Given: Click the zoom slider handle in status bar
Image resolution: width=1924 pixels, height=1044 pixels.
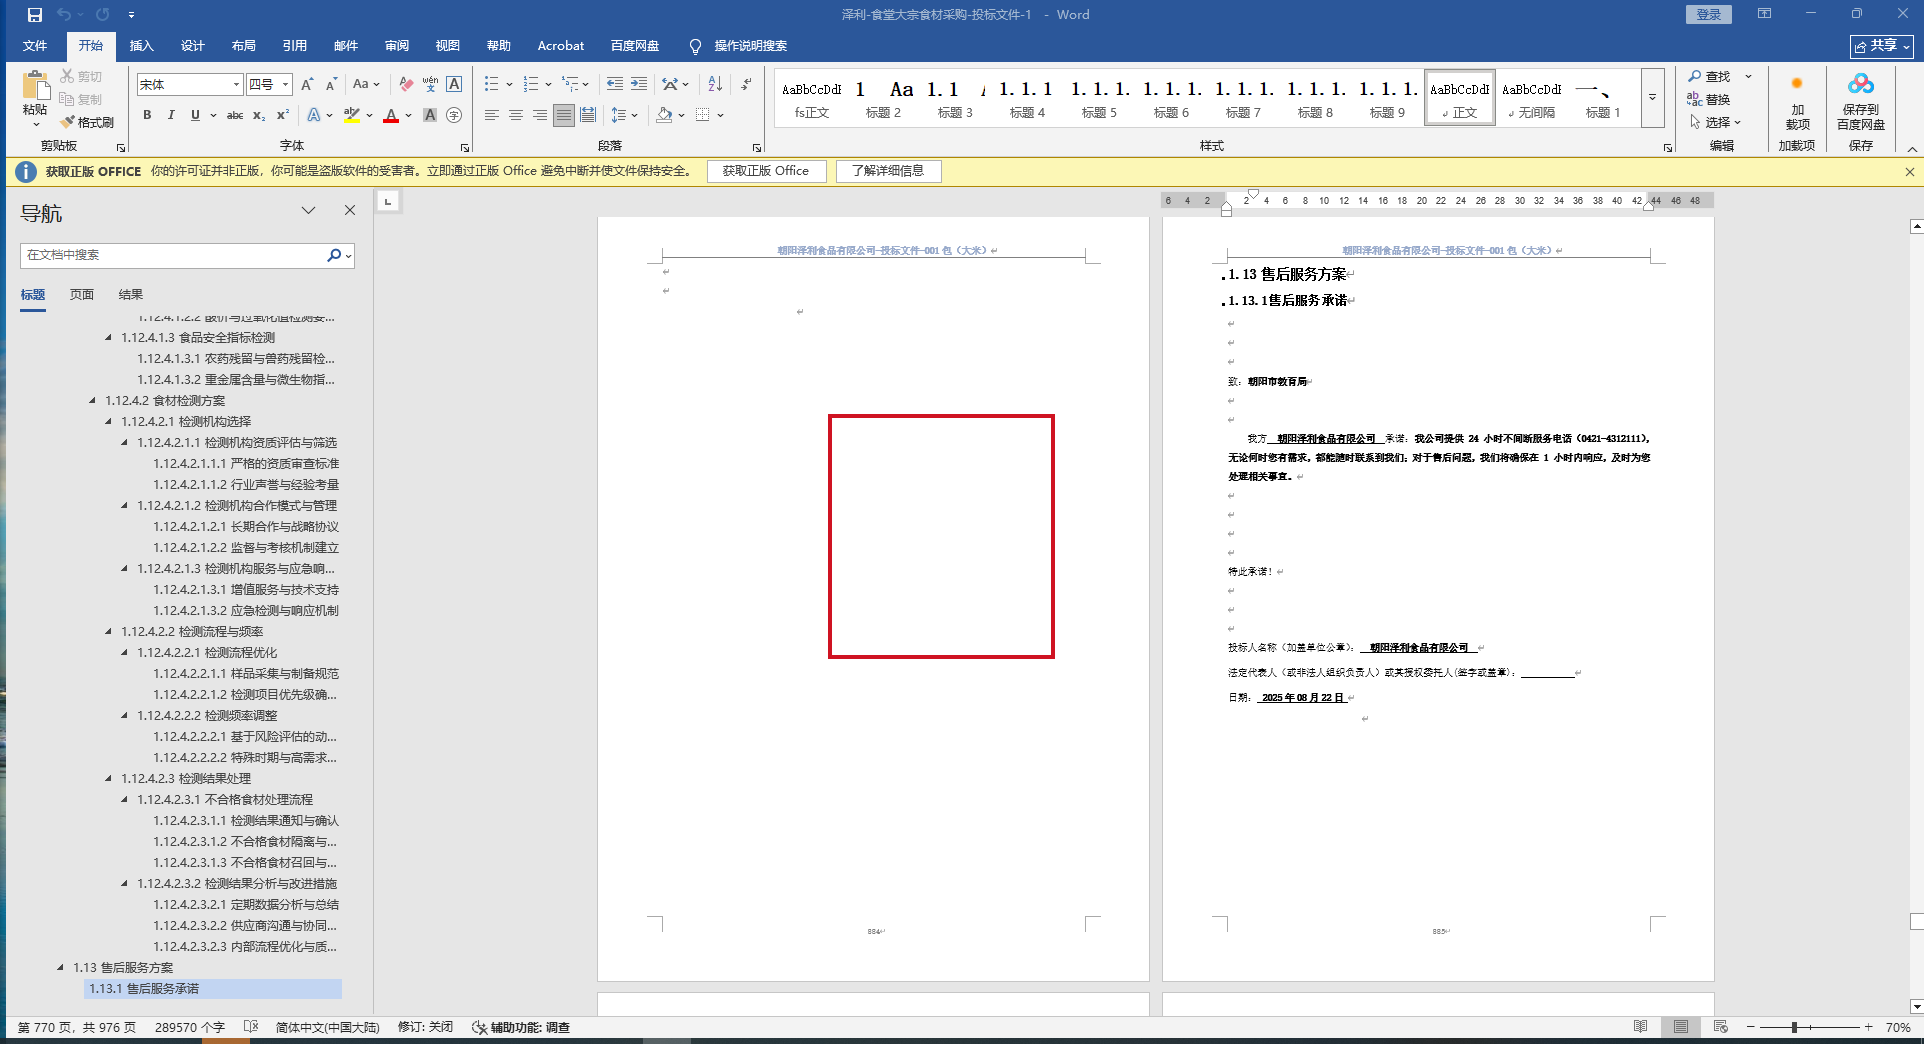Looking at the screenshot, I should coord(1795,1027).
